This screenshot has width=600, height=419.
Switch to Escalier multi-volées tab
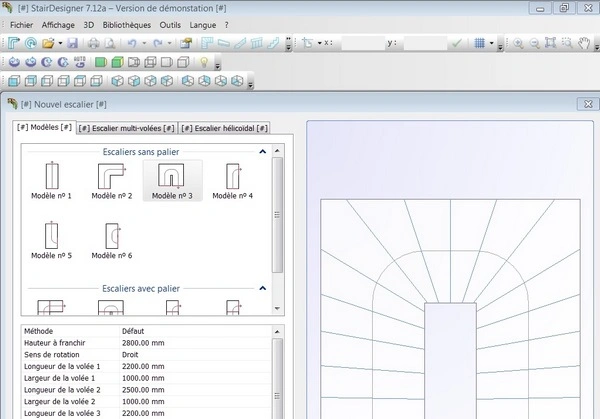[125, 127]
